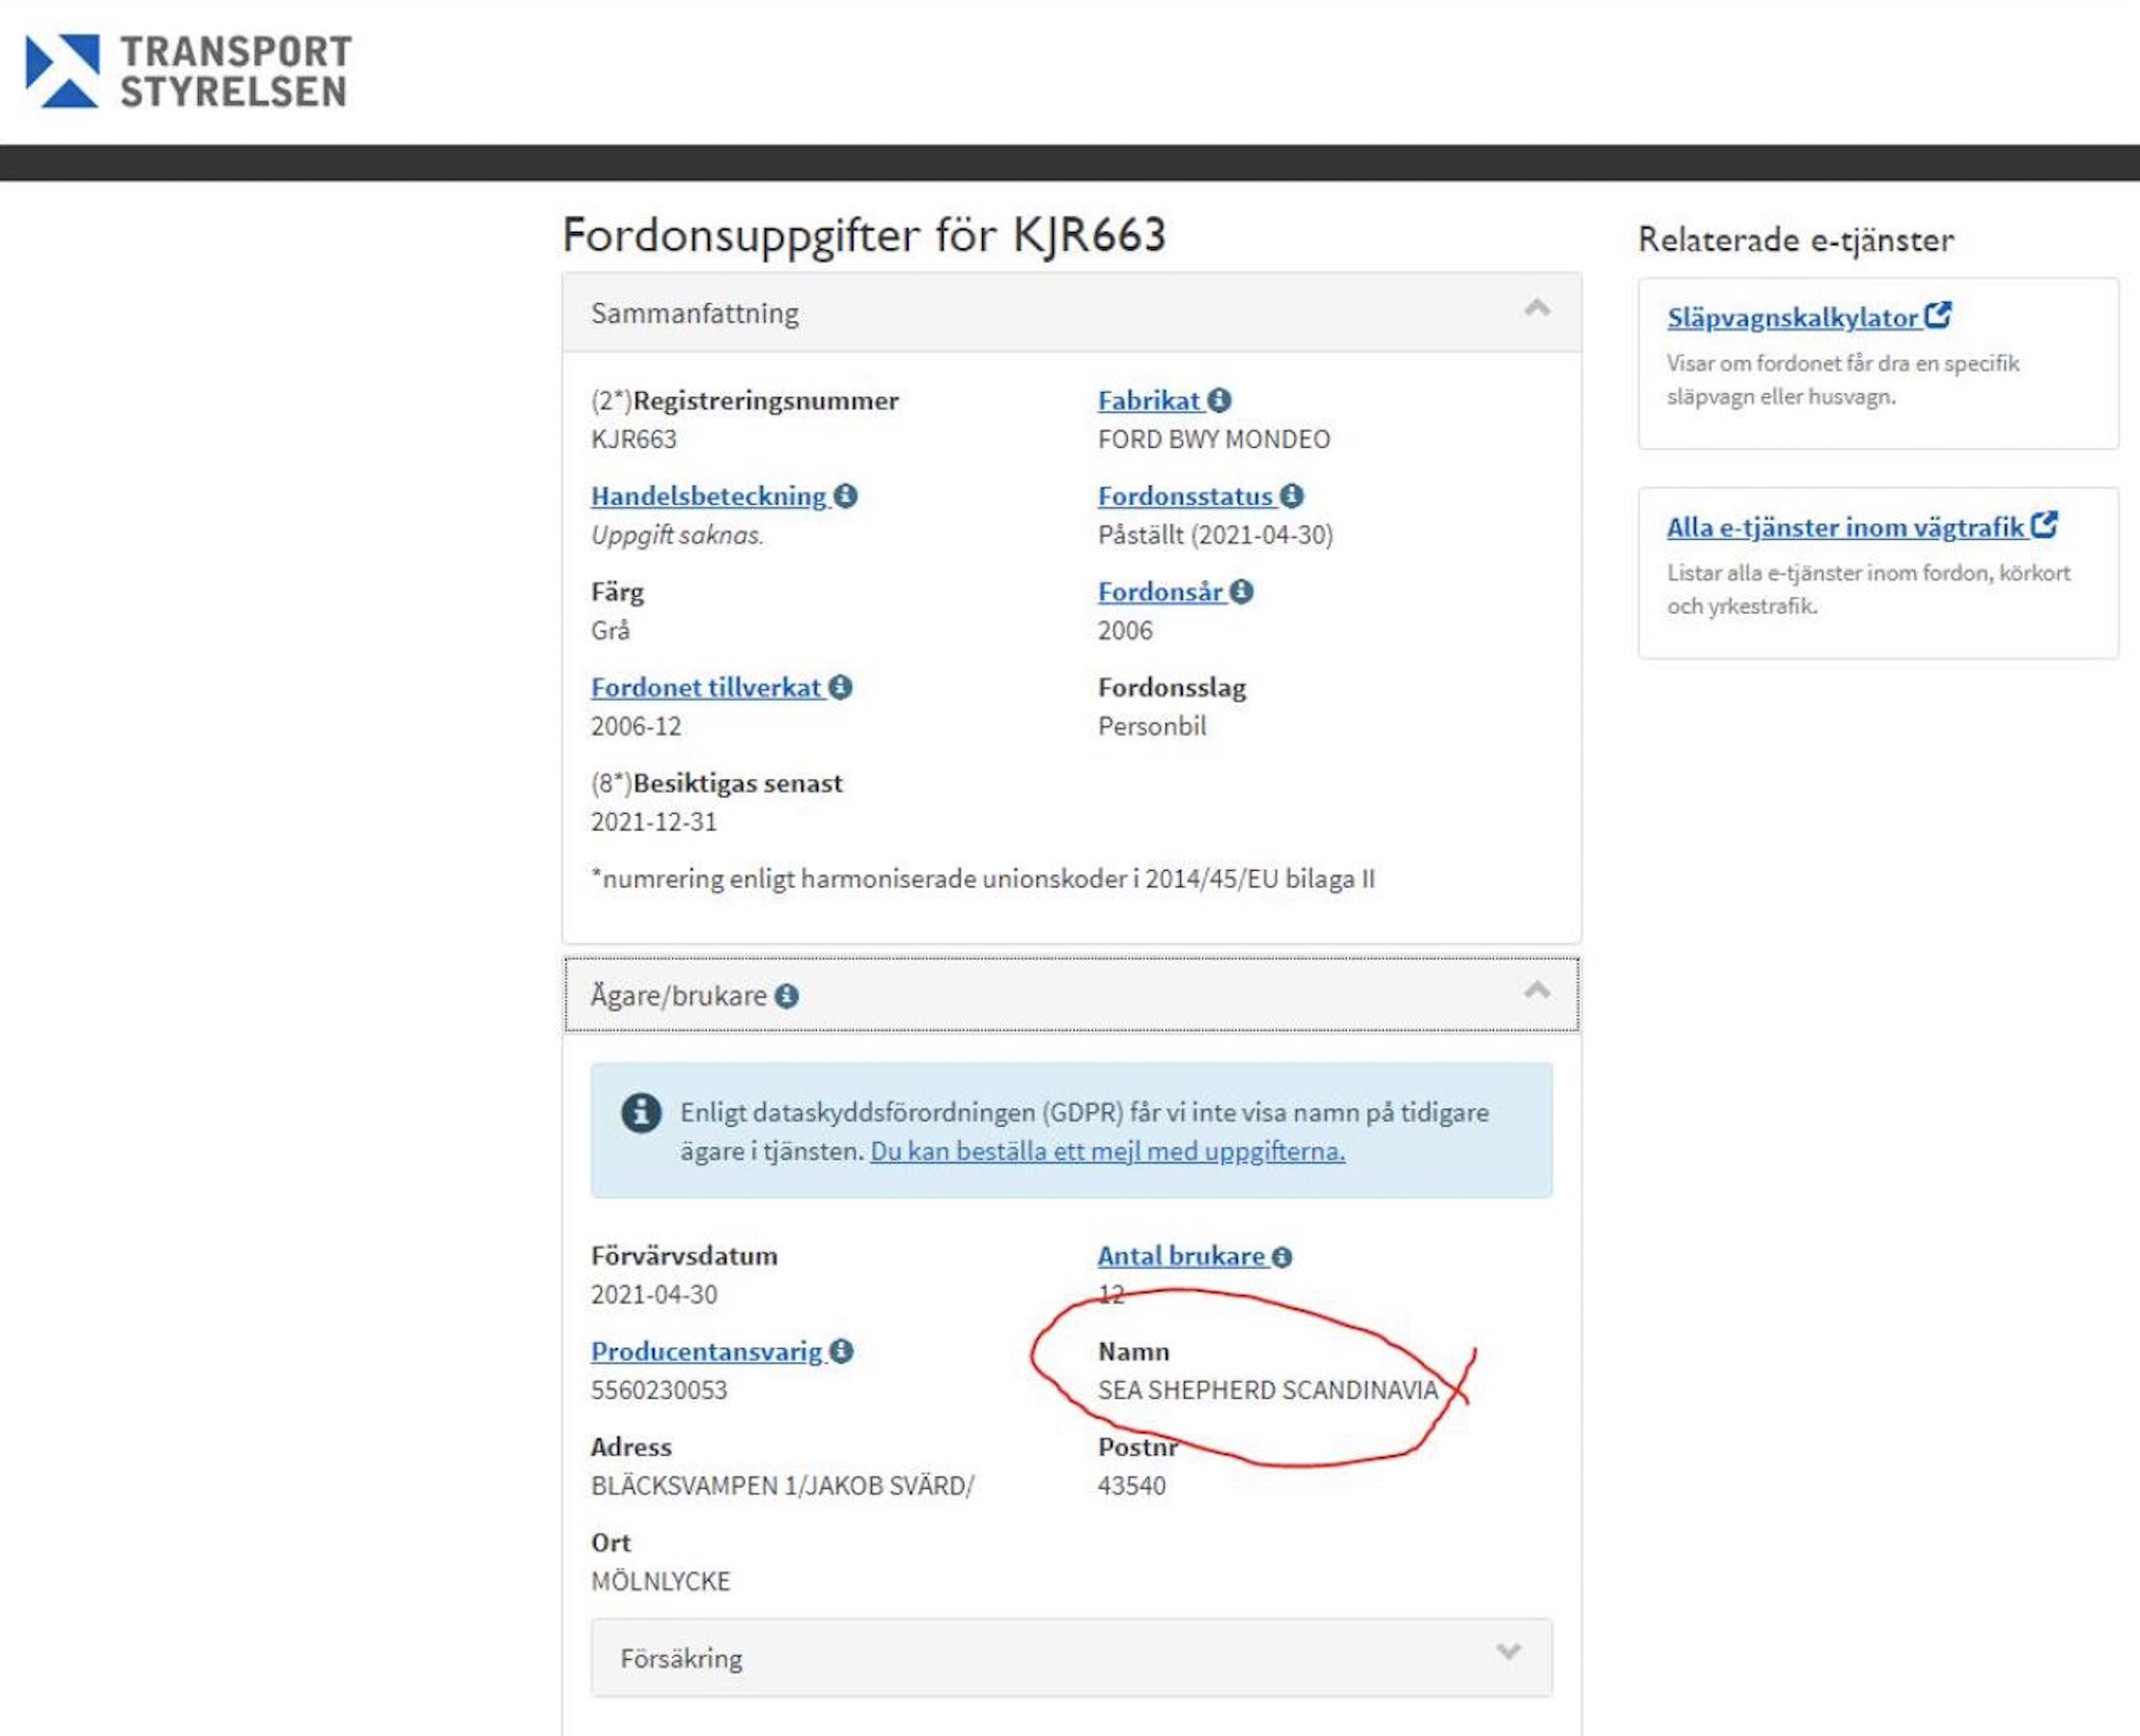Collapse the Ägare/brukare panel chevron

click(1537, 991)
